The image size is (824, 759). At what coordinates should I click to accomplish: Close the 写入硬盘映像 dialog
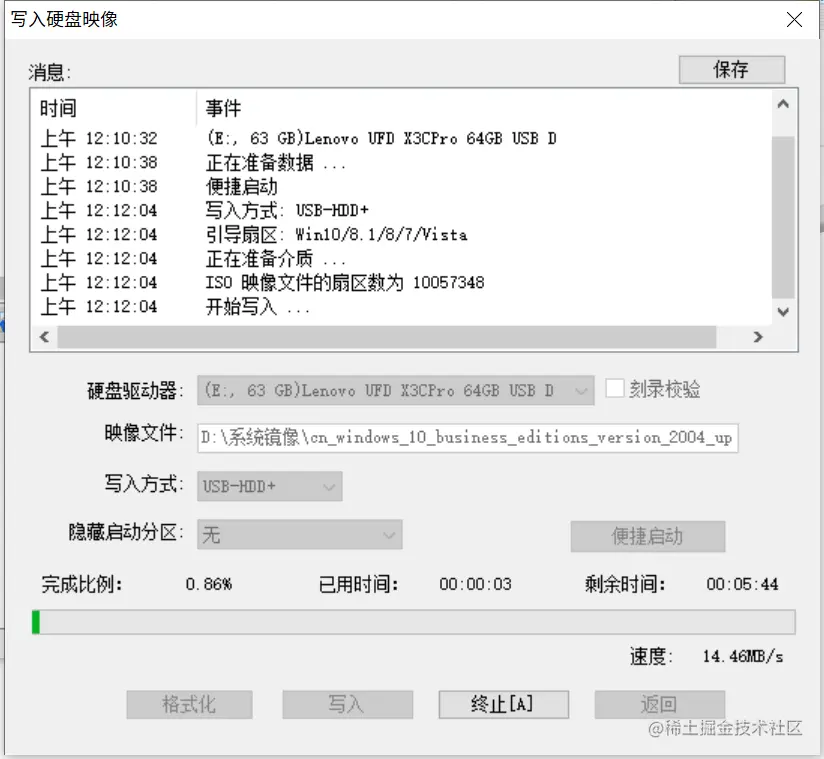pyautogui.click(x=794, y=20)
